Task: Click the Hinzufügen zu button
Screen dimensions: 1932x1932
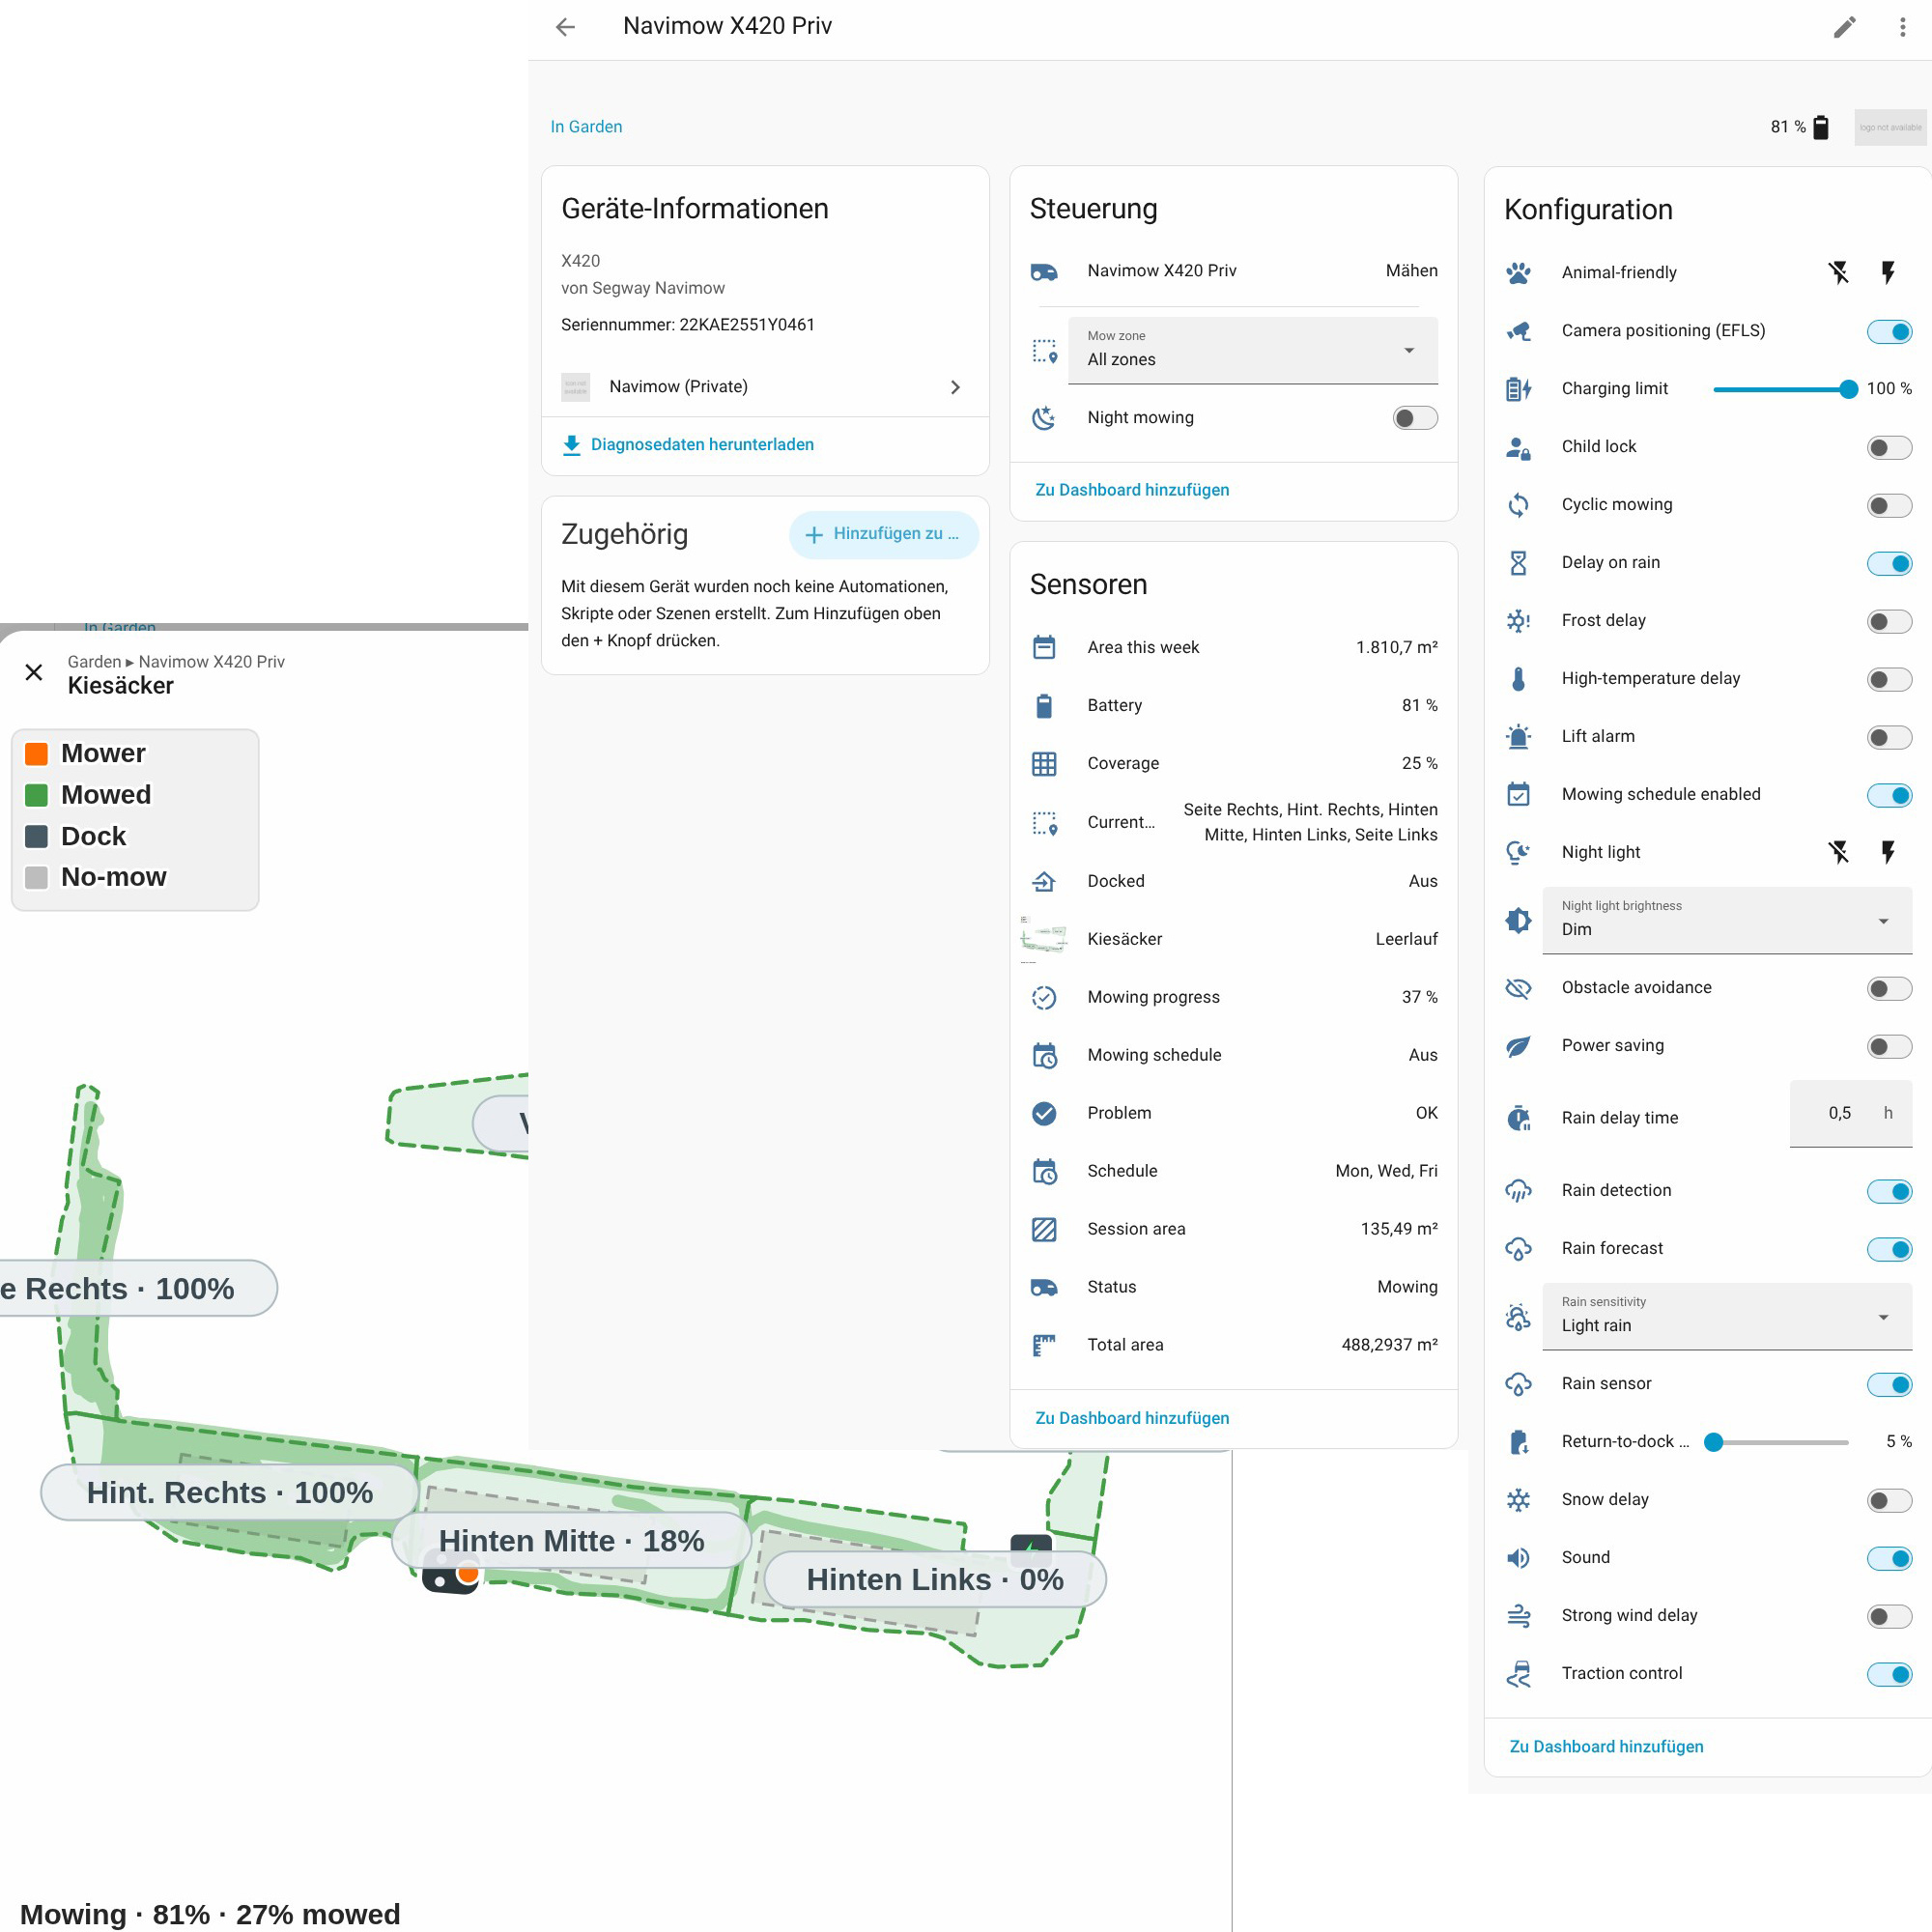Action: [x=883, y=534]
